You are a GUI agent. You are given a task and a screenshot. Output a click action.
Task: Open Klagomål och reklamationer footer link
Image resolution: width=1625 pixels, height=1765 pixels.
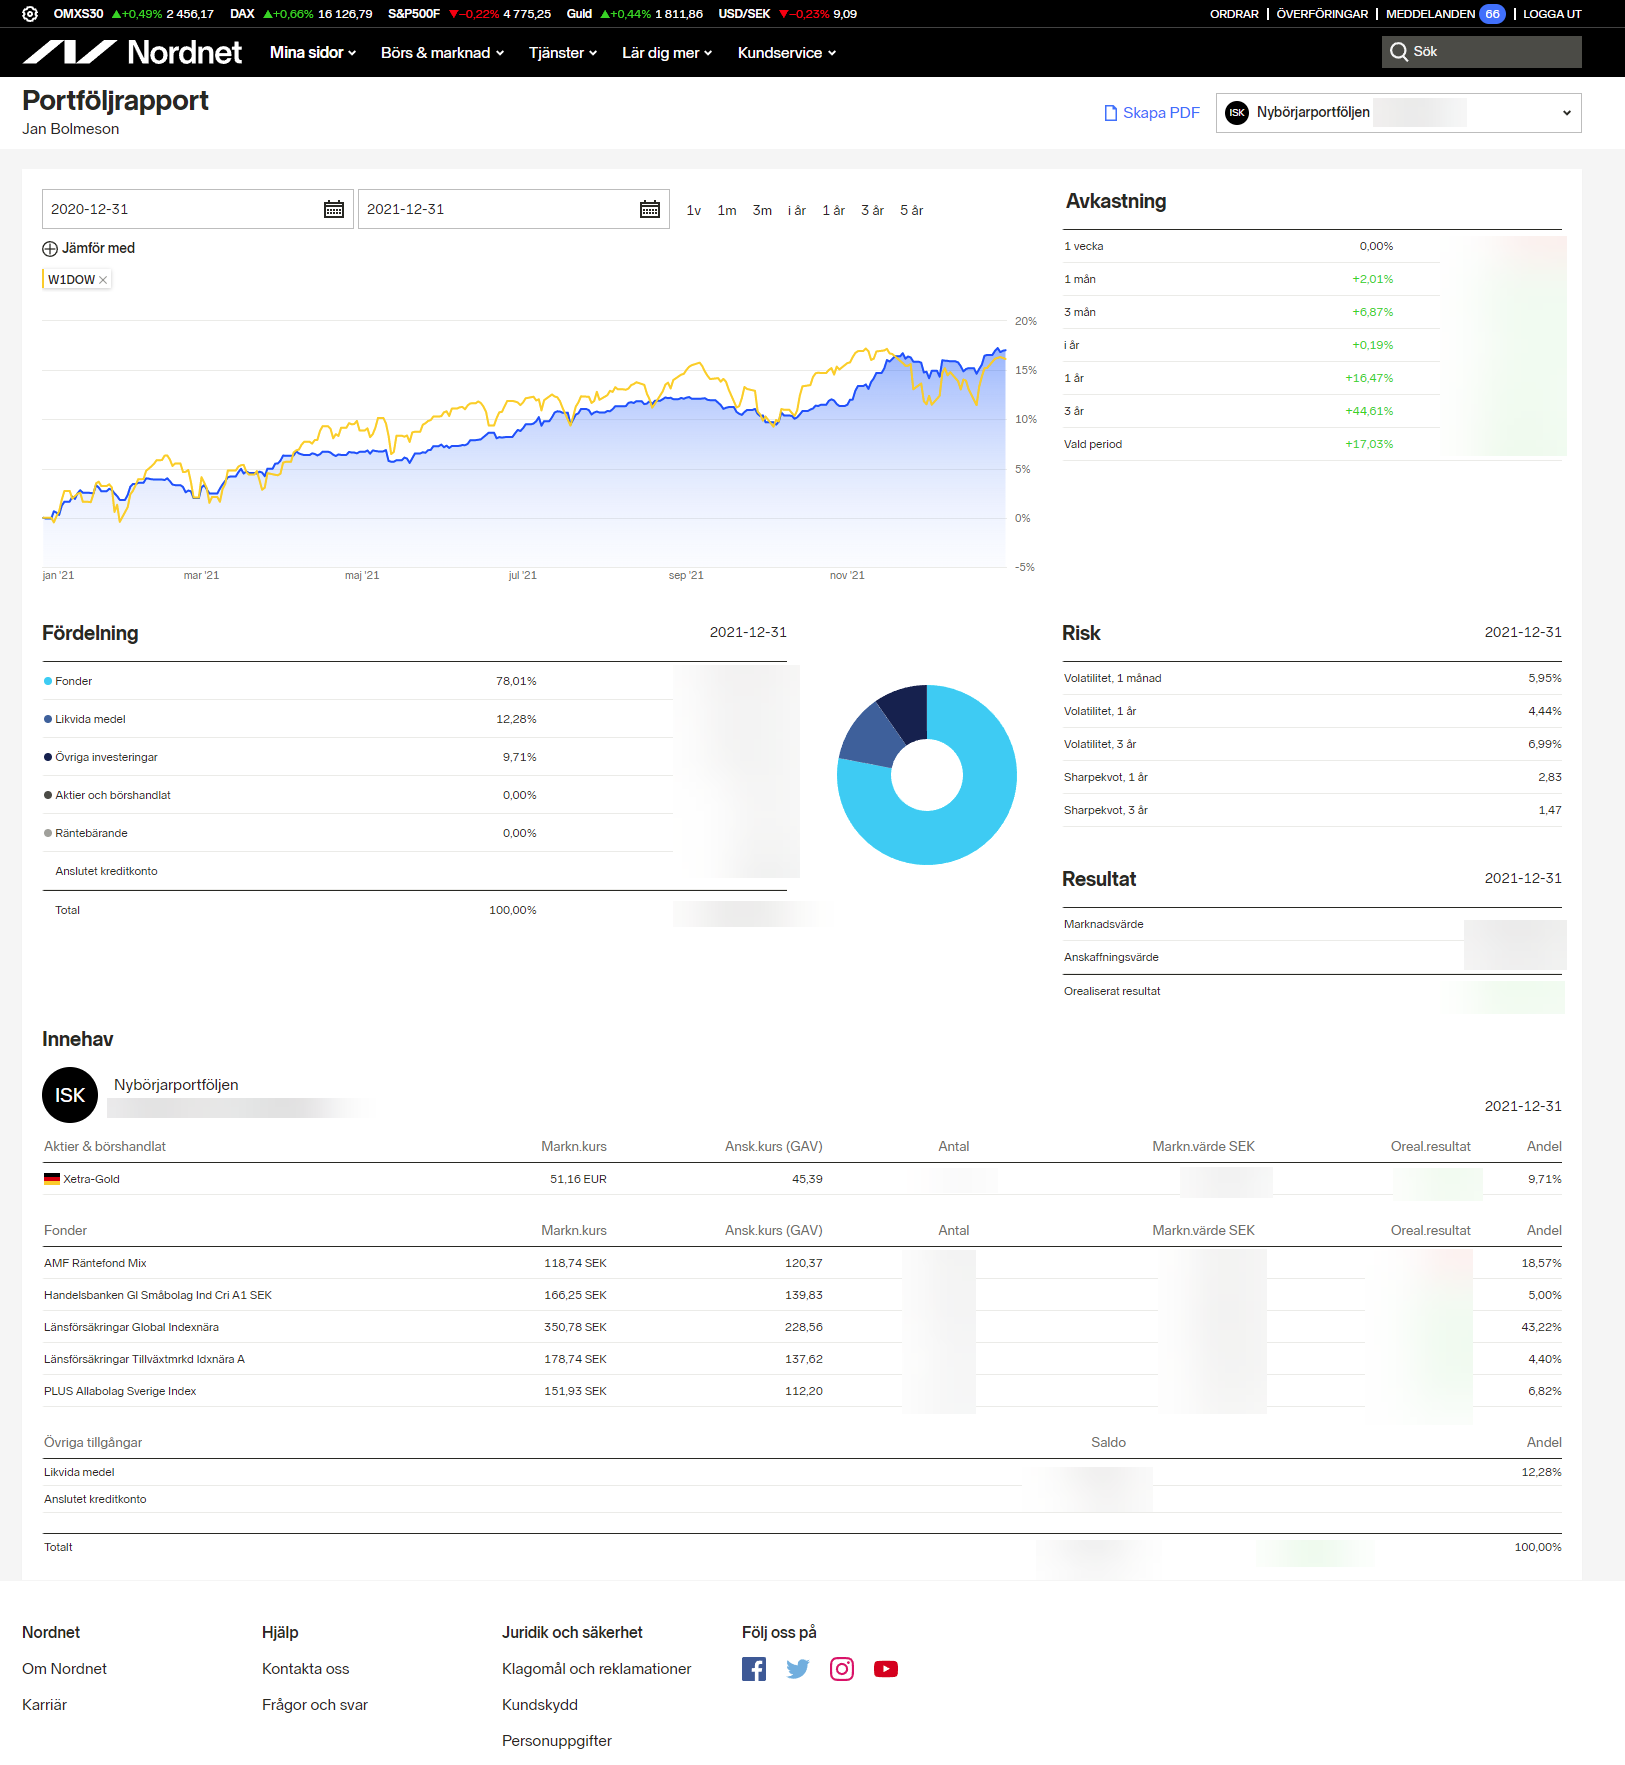point(597,1669)
